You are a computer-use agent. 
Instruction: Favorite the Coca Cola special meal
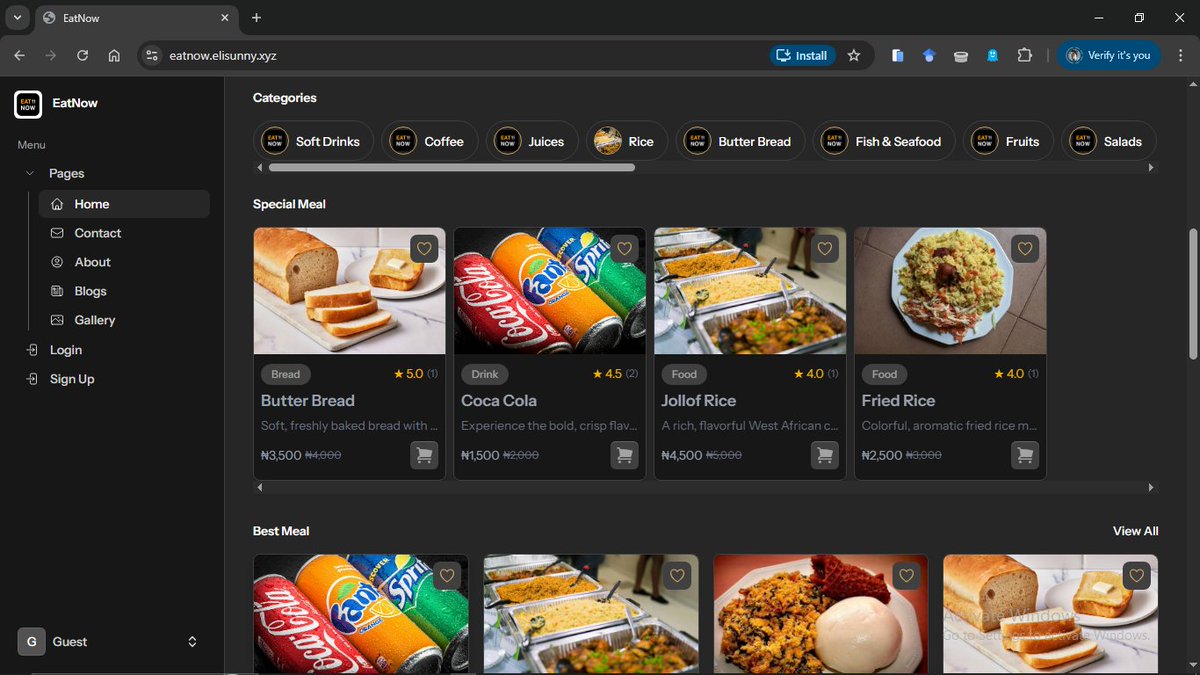[624, 249]
